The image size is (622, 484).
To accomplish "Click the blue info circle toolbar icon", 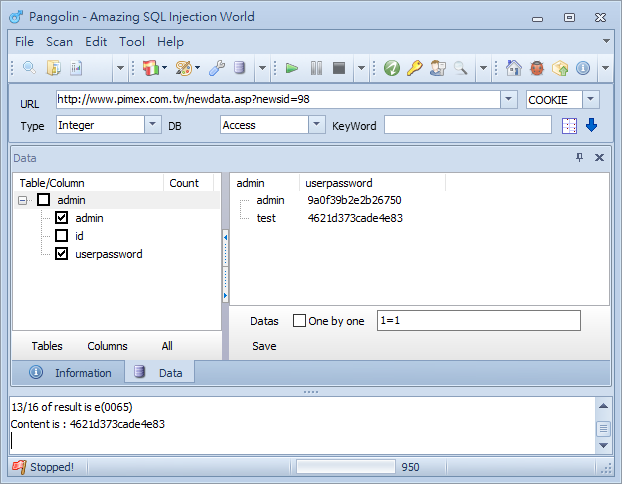I will click(583, 68).
